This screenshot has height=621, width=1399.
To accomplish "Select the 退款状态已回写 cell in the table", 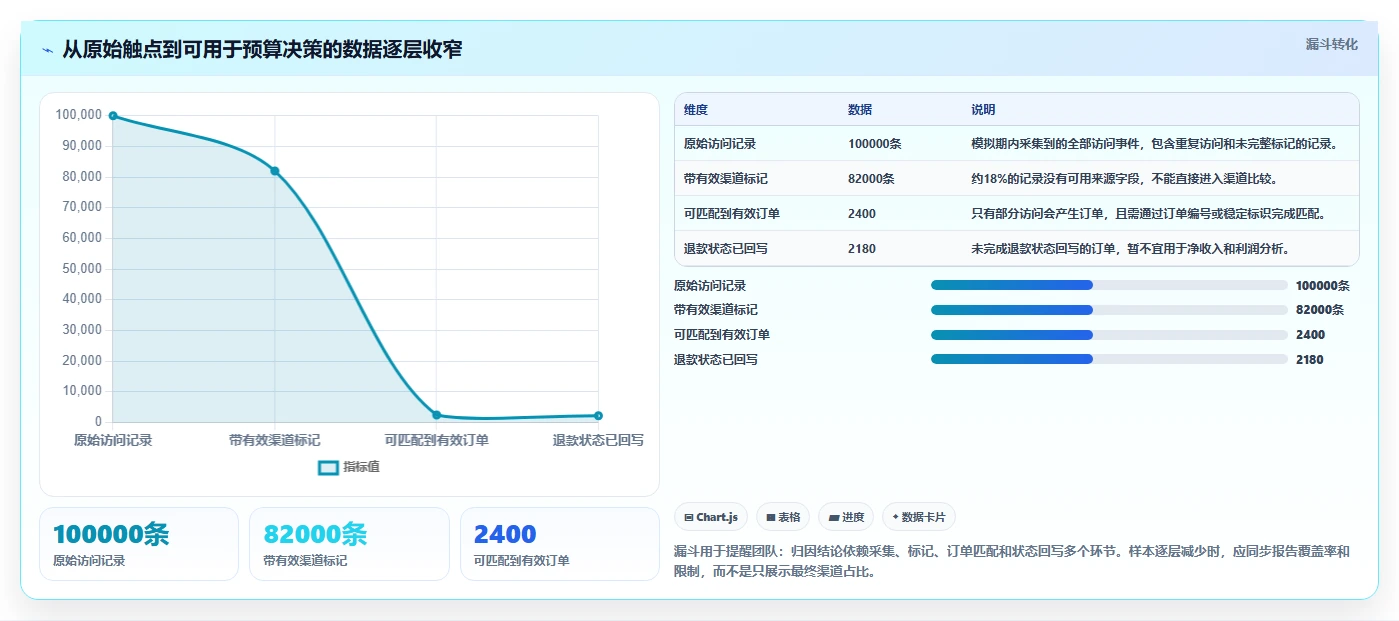I will point(726,249).
